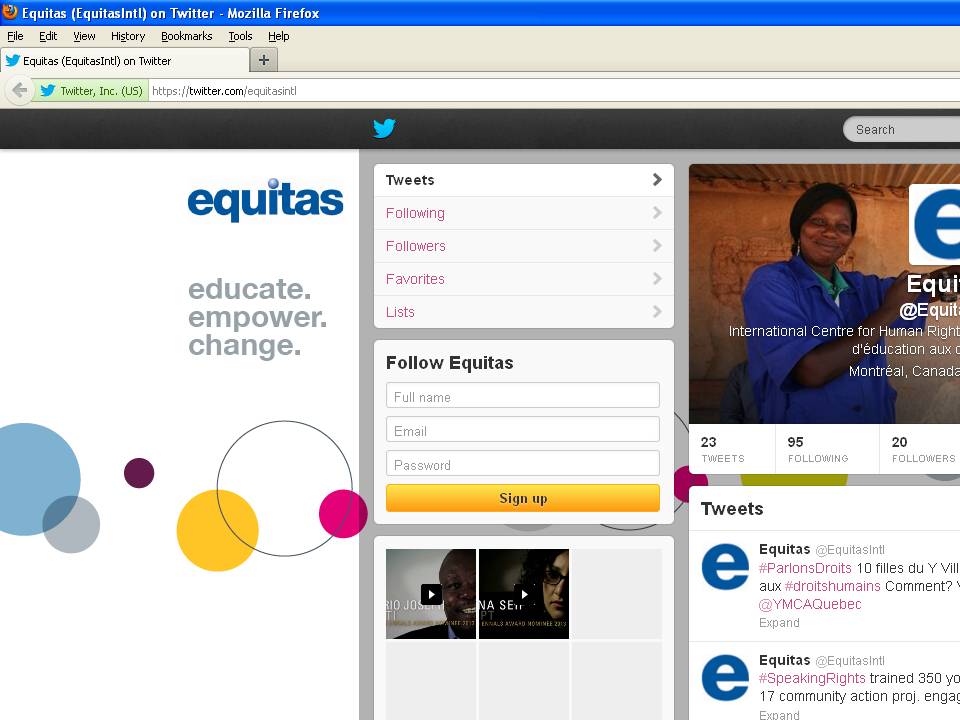Play the first video thumbnail

point(431,594)
